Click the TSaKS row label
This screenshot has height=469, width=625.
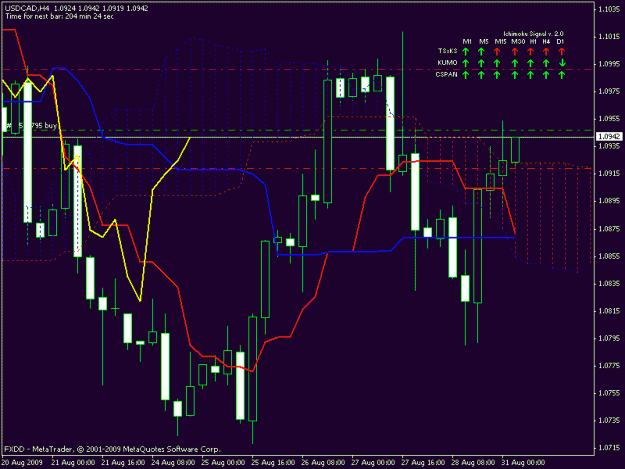pos(447,51)
